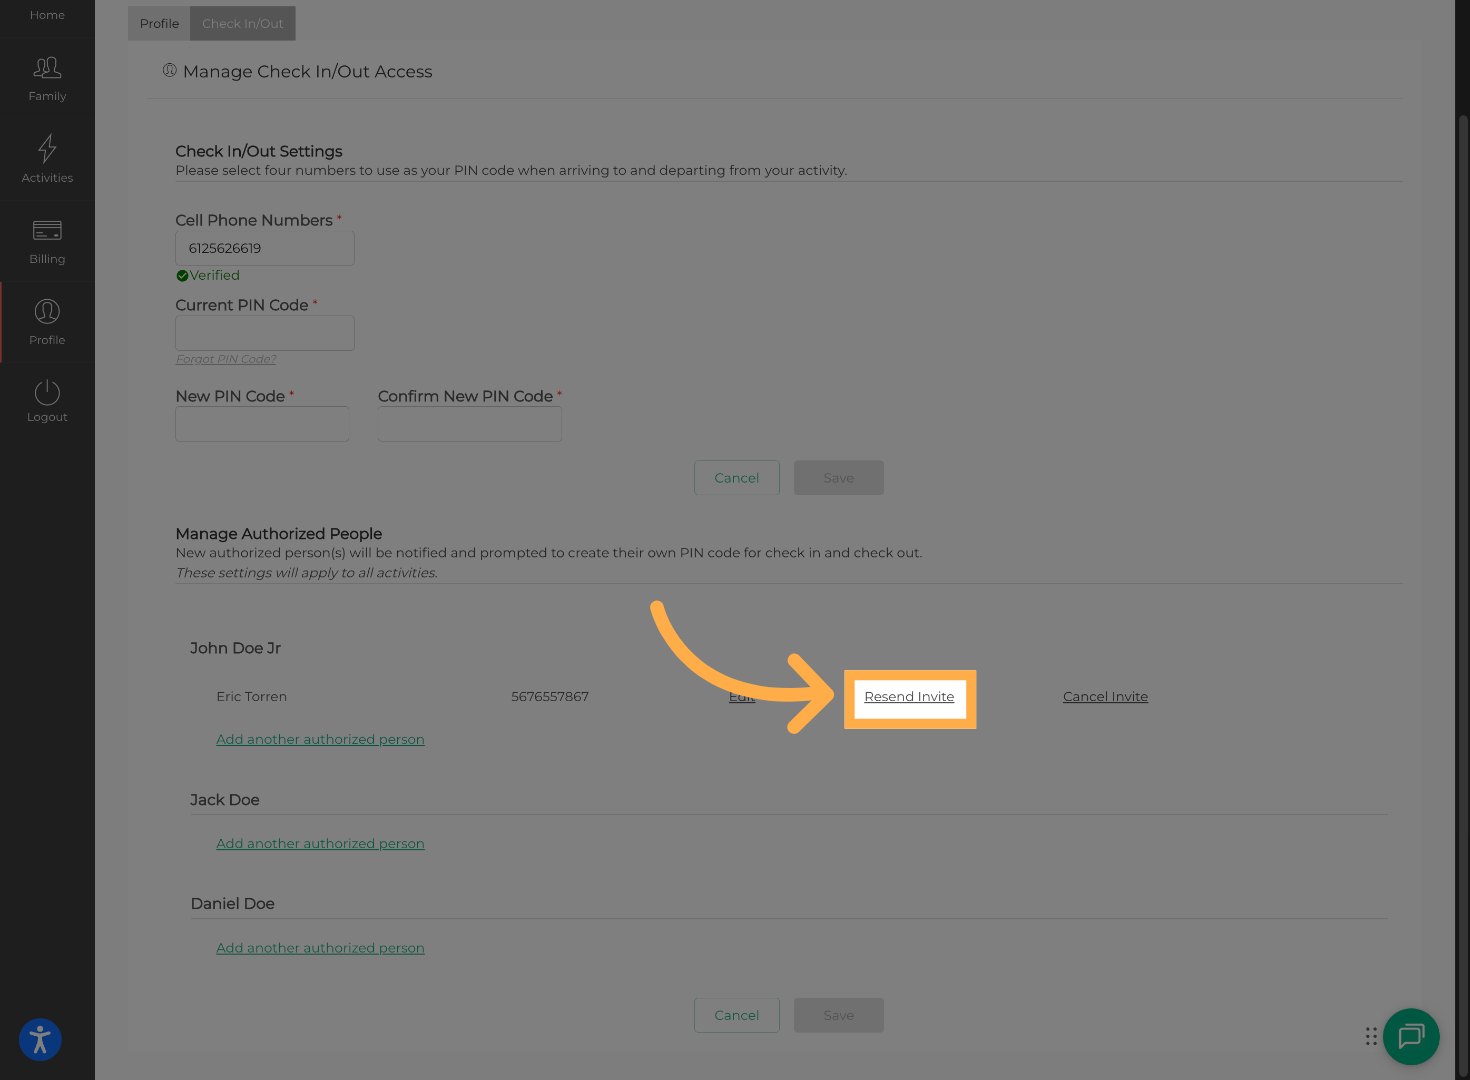Viewport: 1470px width, 1080px height.
Task: Click the Current PIN Code field
Action: click(x=265, y=333)
